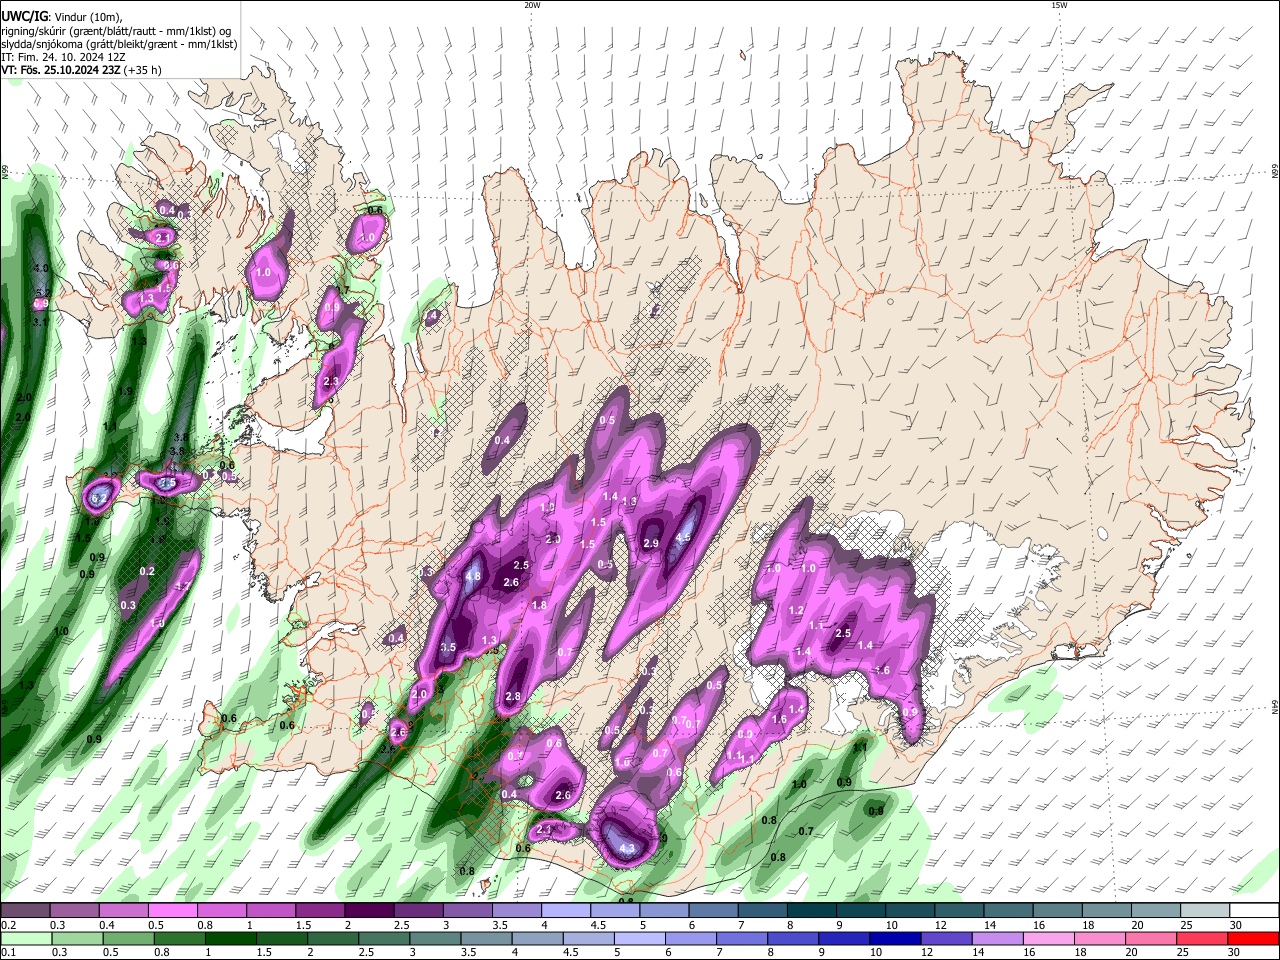Click the dark mauve 0.2–0.3 swatch in upper legend
Image resolution: width=1280 pixels, height=960 pixels.
pyautogui.click(x=25, y=911)
